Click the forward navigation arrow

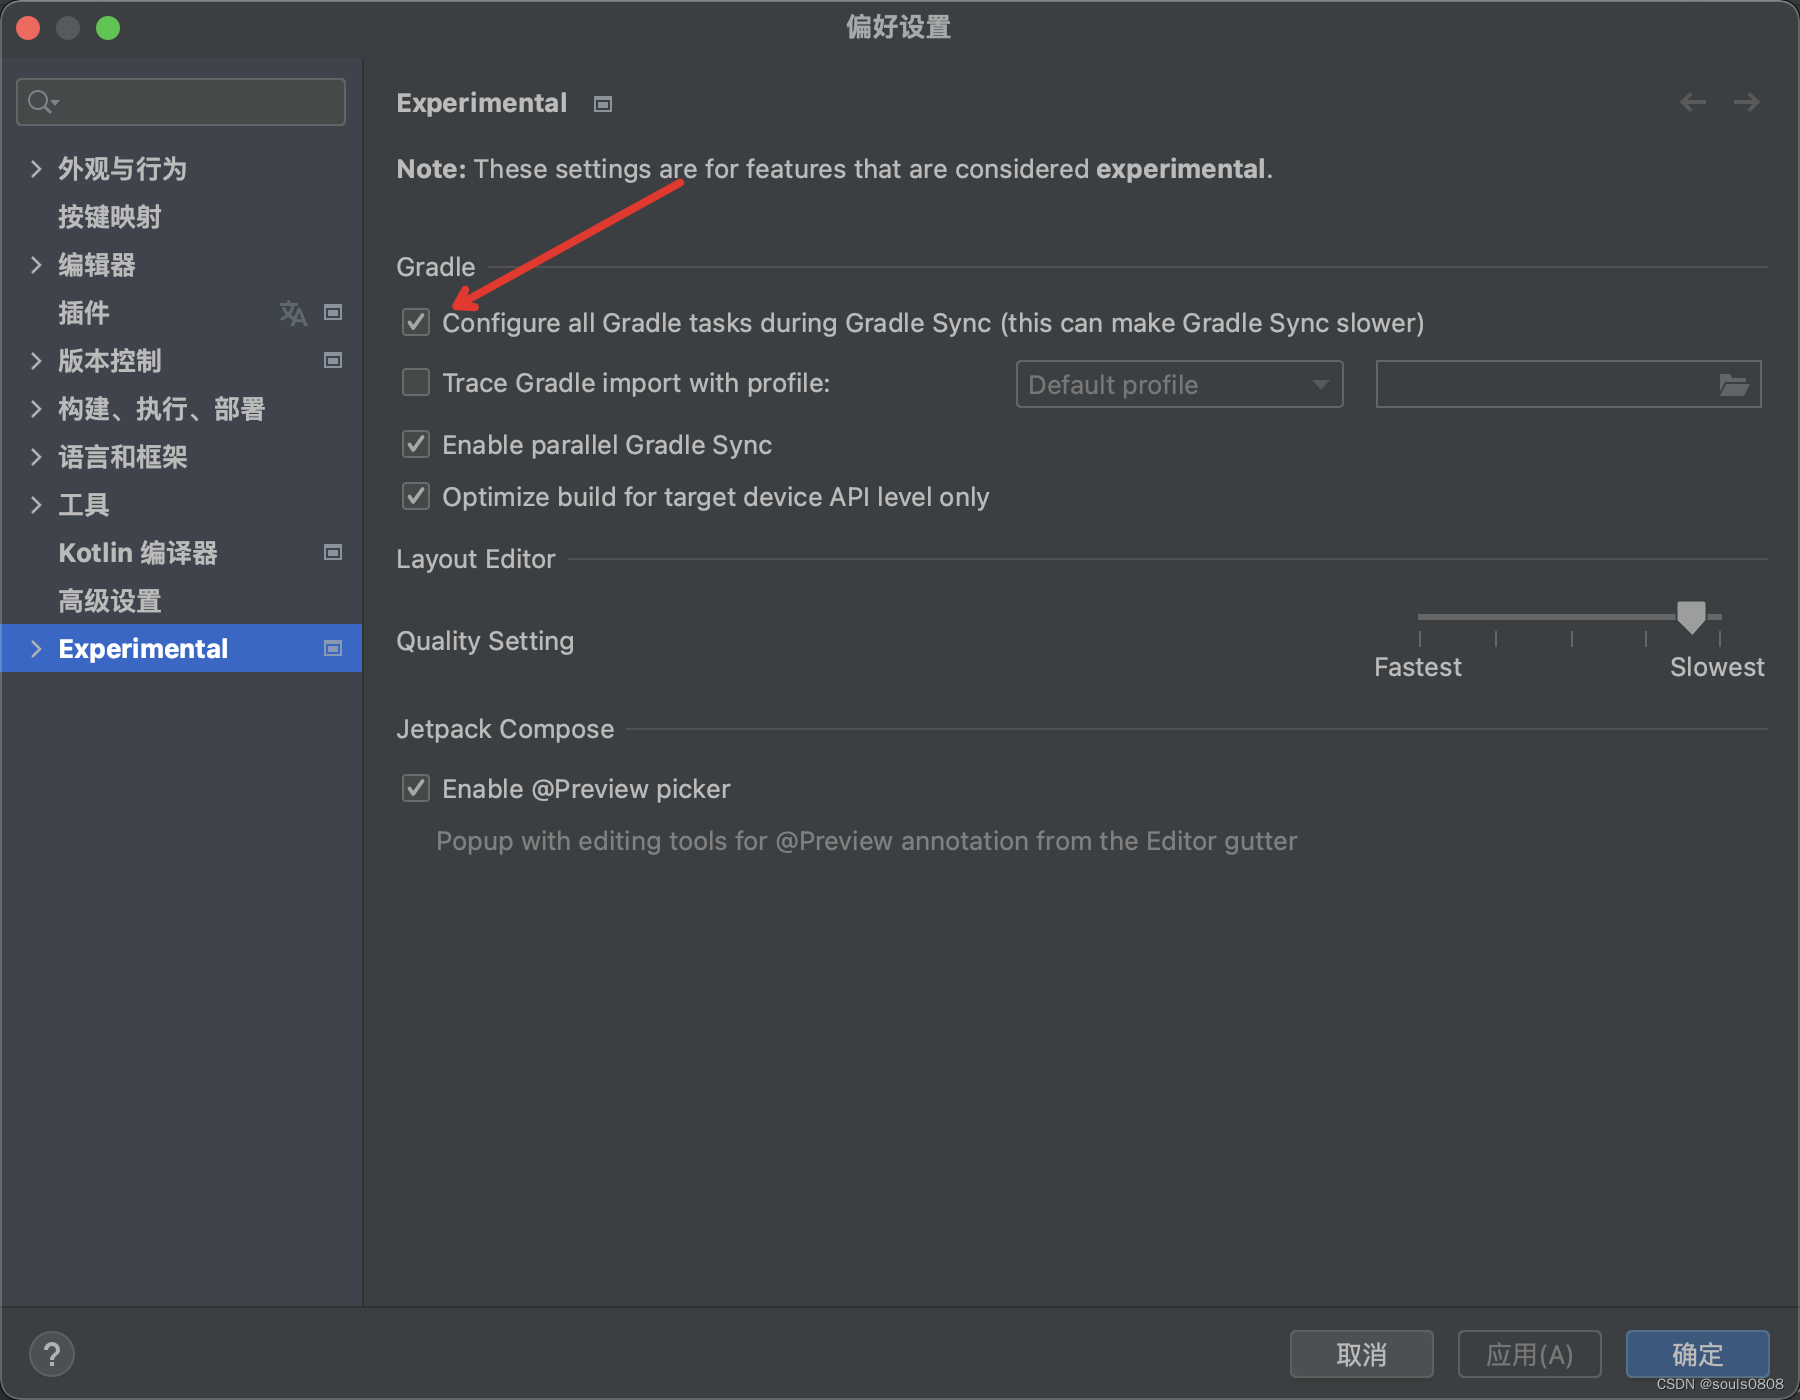point(1746,102)
